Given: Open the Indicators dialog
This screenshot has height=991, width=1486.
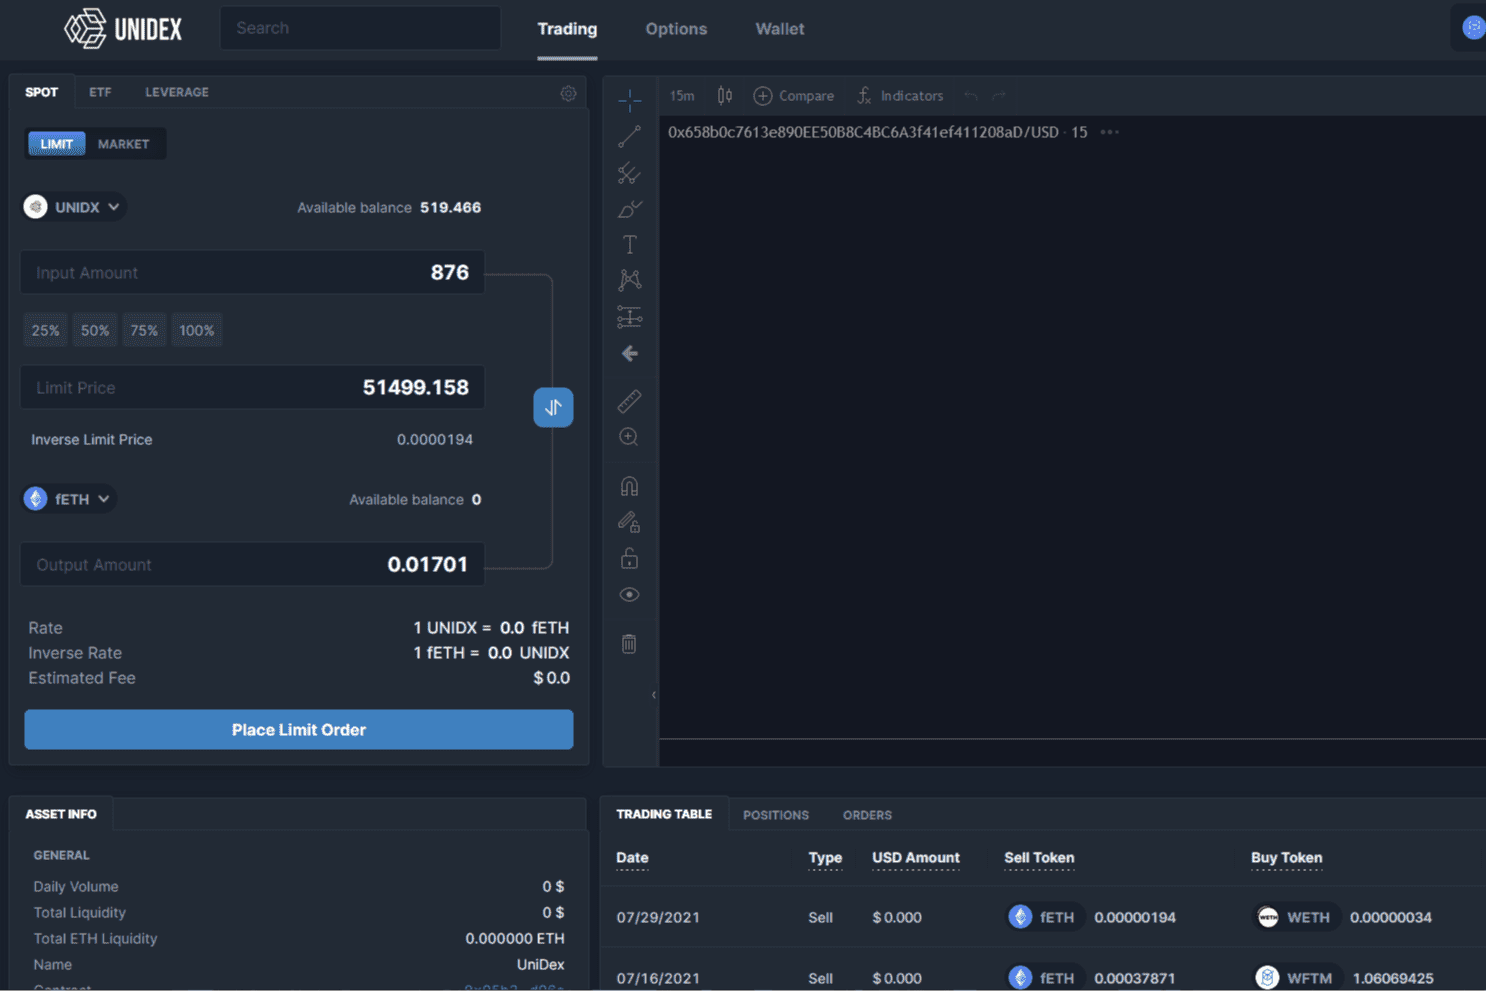Looking at the screenshot, I should pos(900,95).
